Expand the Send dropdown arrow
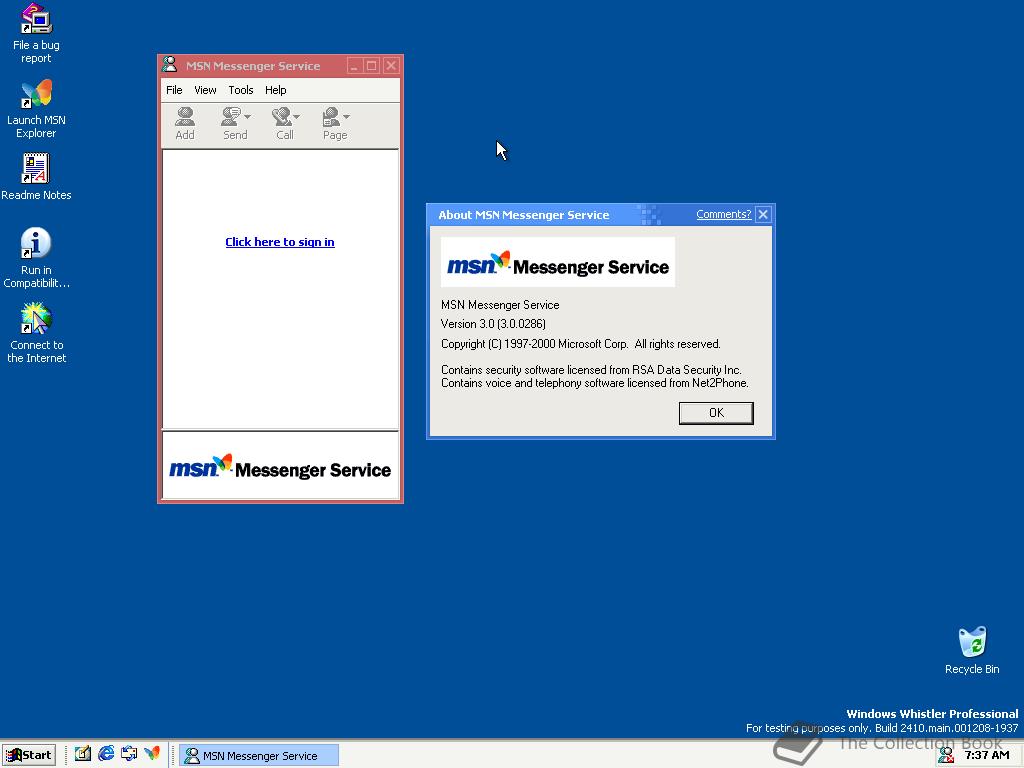1024x768 pixels. pos(248,117)
